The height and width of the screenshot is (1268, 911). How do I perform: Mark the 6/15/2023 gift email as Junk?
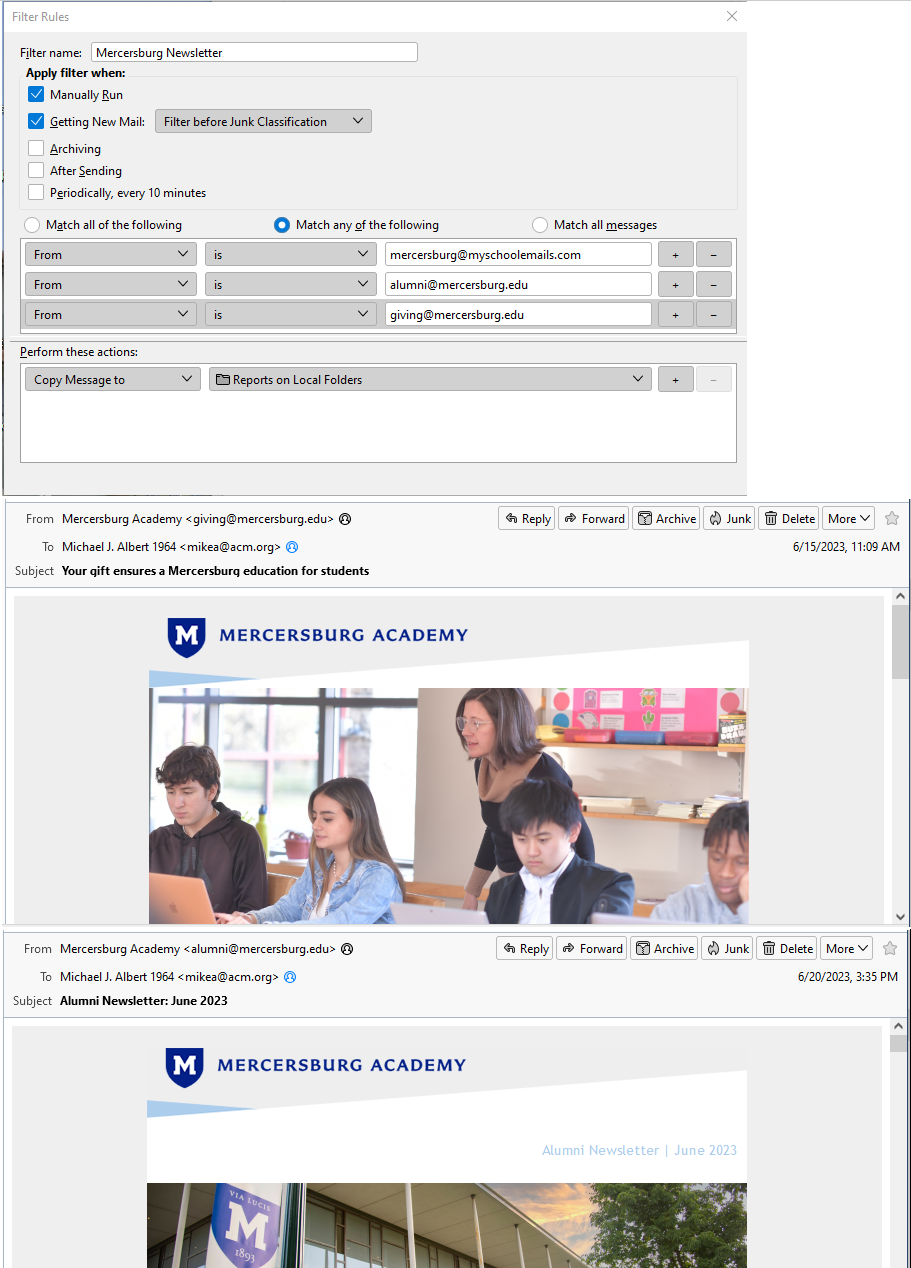pos(729,519)
